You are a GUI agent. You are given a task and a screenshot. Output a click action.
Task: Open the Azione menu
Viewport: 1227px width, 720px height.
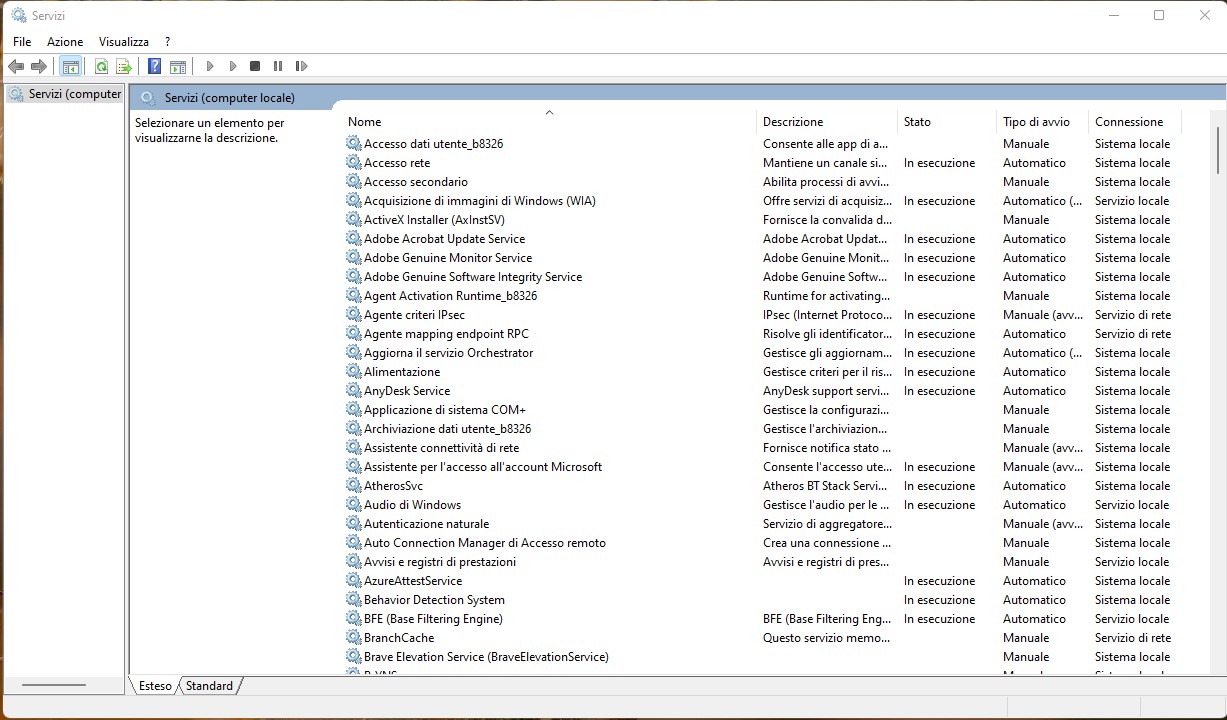tap(65, 42)
